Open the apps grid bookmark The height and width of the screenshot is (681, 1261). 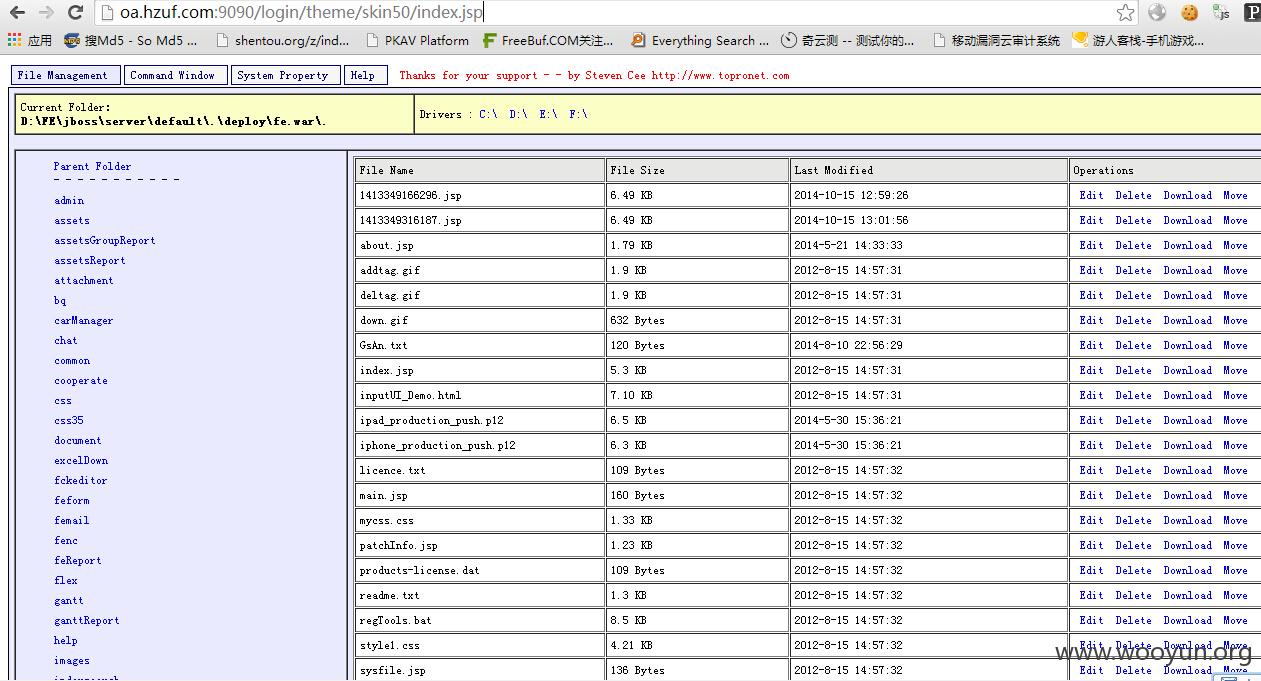[30, 41]
